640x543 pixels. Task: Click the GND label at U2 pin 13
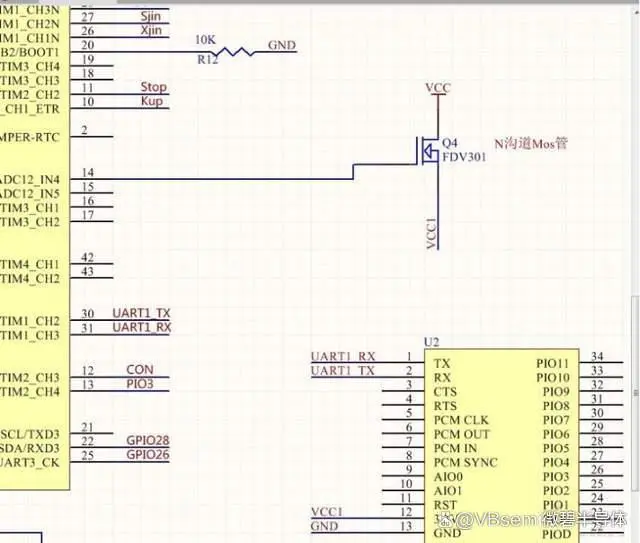coord(324,526)
